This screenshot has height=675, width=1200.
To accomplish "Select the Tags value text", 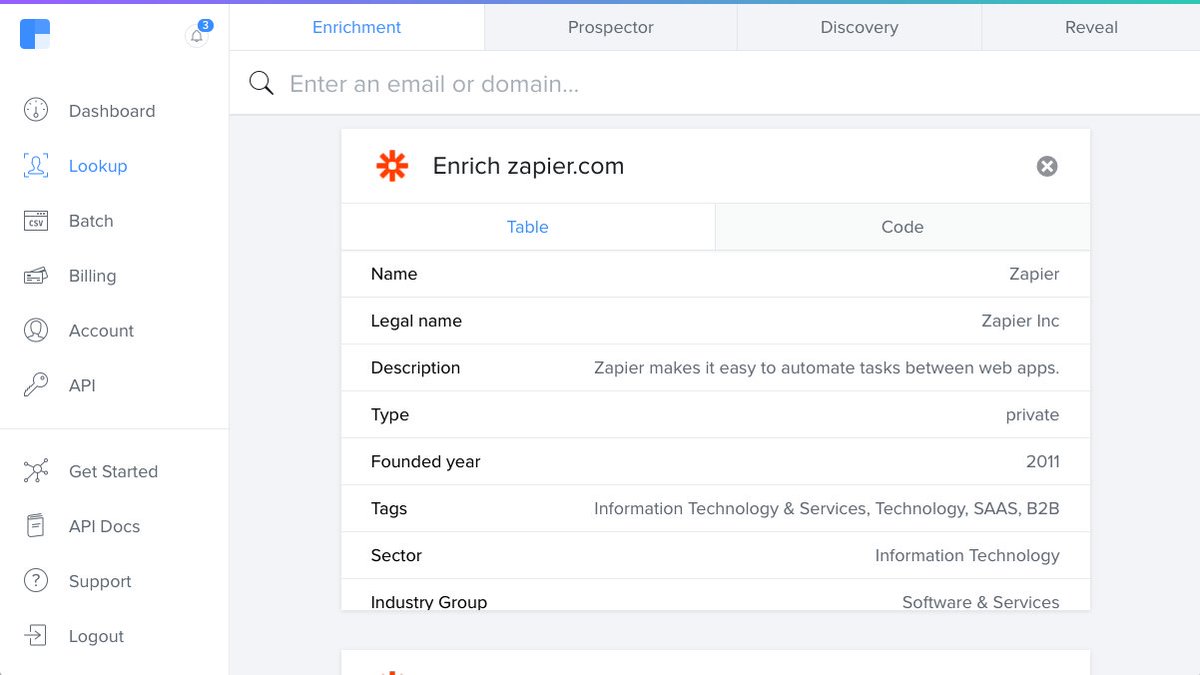I will pyautogui.click(x=826, y=509).
